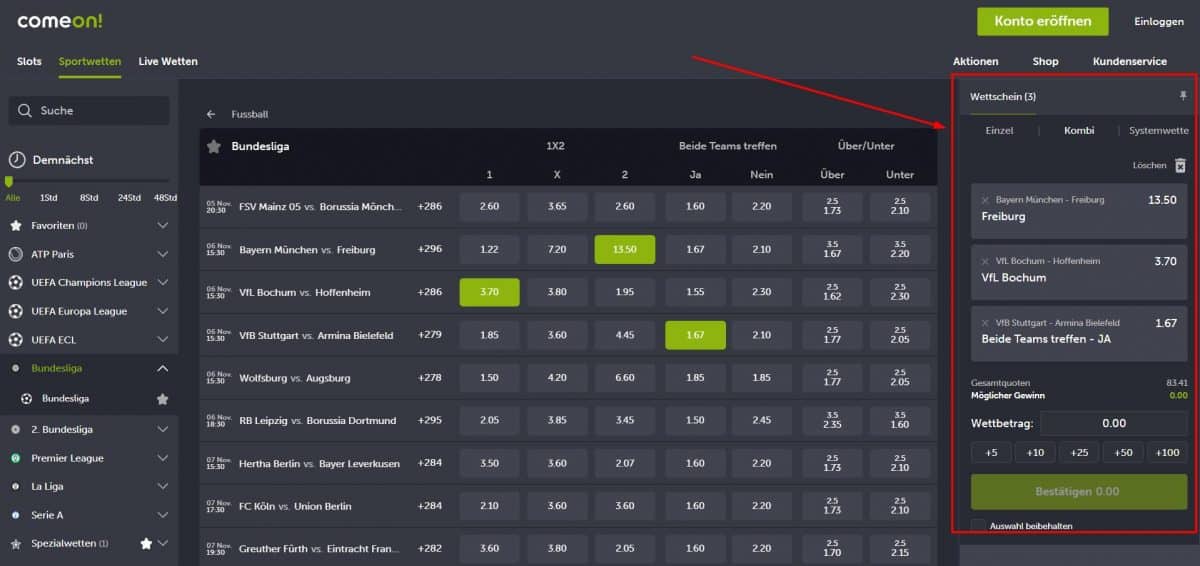The image size is (1200, 566).
Task: Remove Bayern München - Freiburg bet from slip
Action: (985, 200)
